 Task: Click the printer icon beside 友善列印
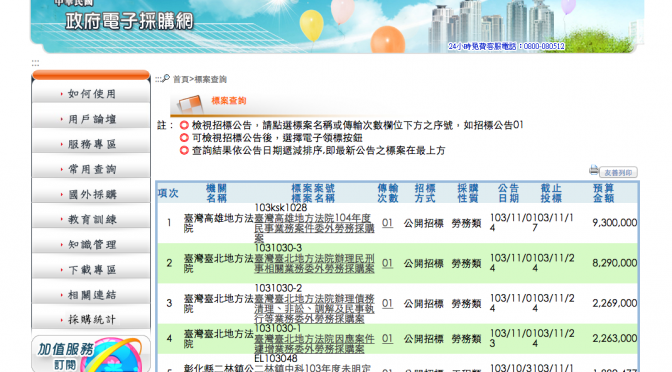point(594,170)
